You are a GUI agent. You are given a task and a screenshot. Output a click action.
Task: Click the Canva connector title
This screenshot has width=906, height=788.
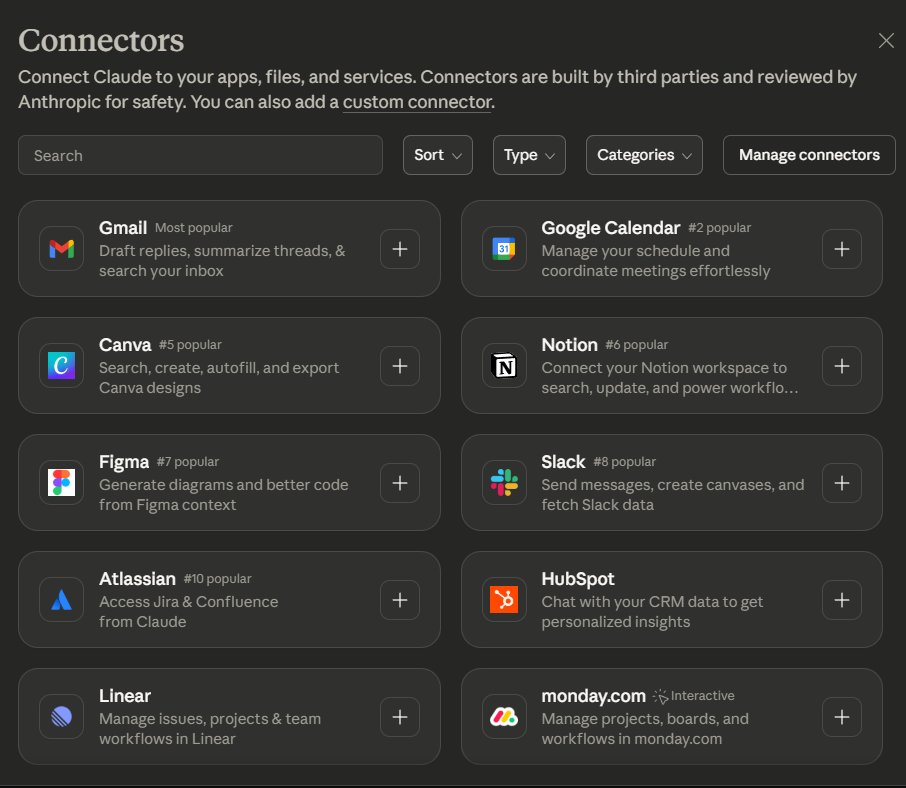(125, 345)
